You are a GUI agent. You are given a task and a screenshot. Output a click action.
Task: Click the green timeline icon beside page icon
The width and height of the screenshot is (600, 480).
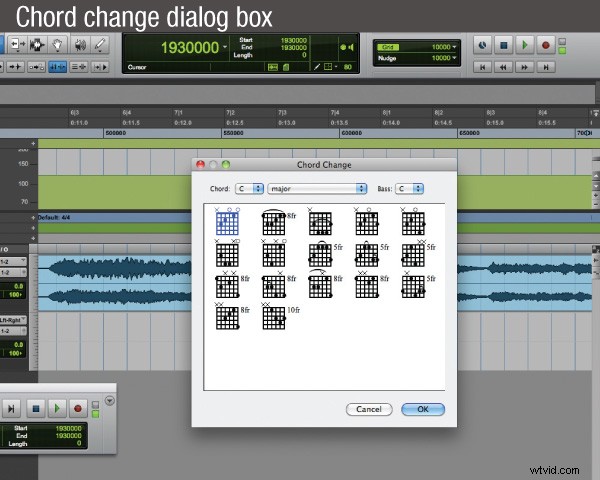click(x=272, y=67)
